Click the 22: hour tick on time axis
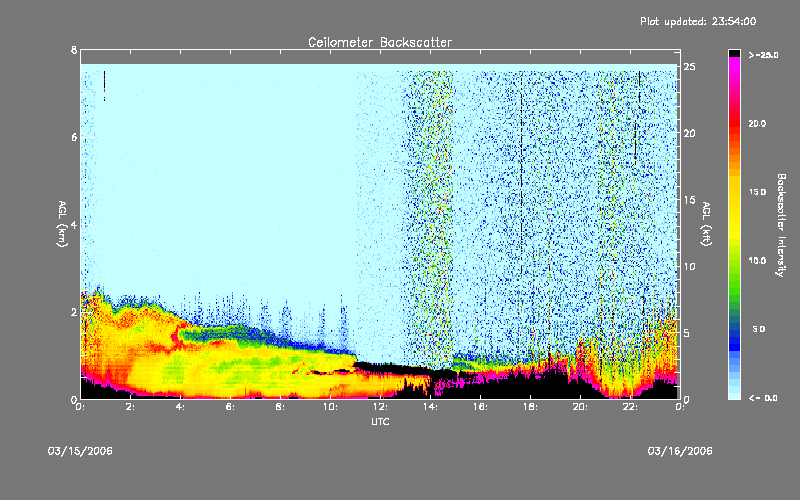 (630, 408)
